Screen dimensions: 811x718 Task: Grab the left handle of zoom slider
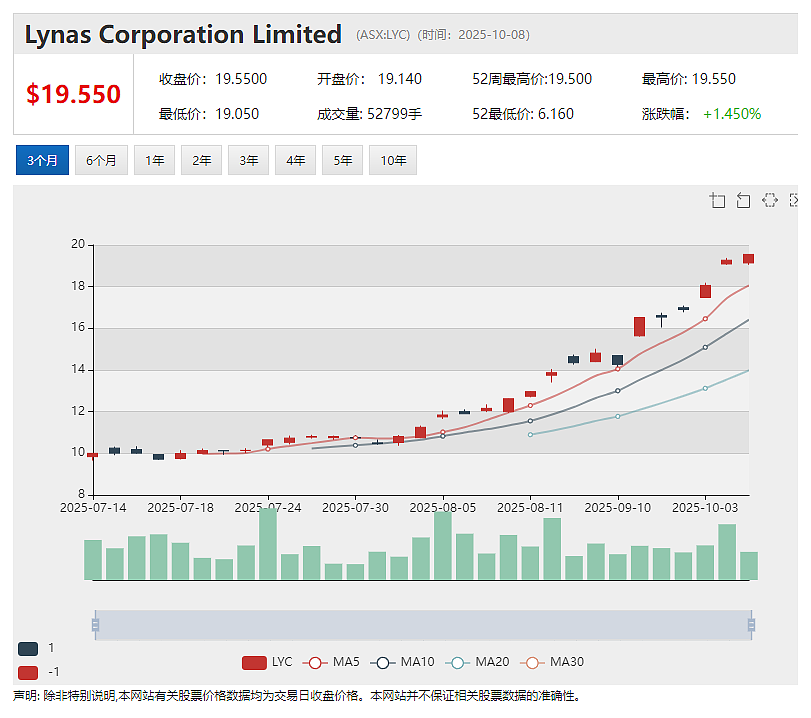click(95, 625)
